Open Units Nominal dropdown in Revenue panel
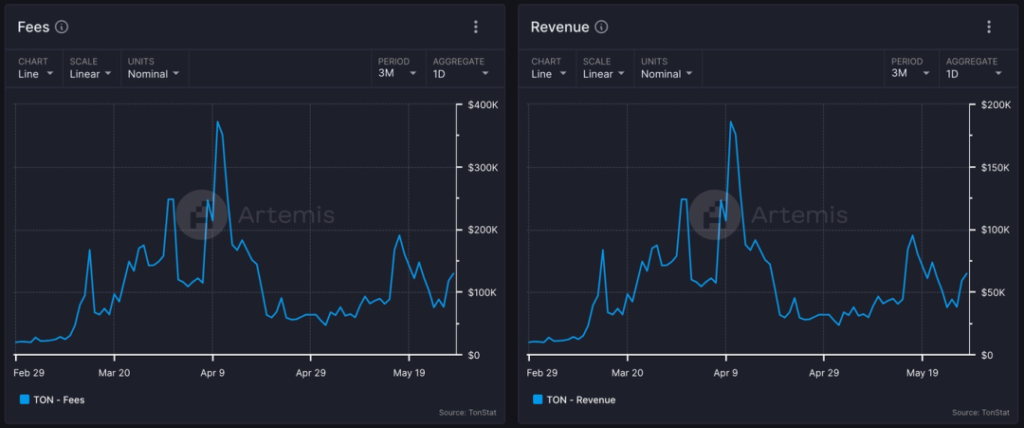The width and height of the screenshot is (1024, 428). point(666,73)
